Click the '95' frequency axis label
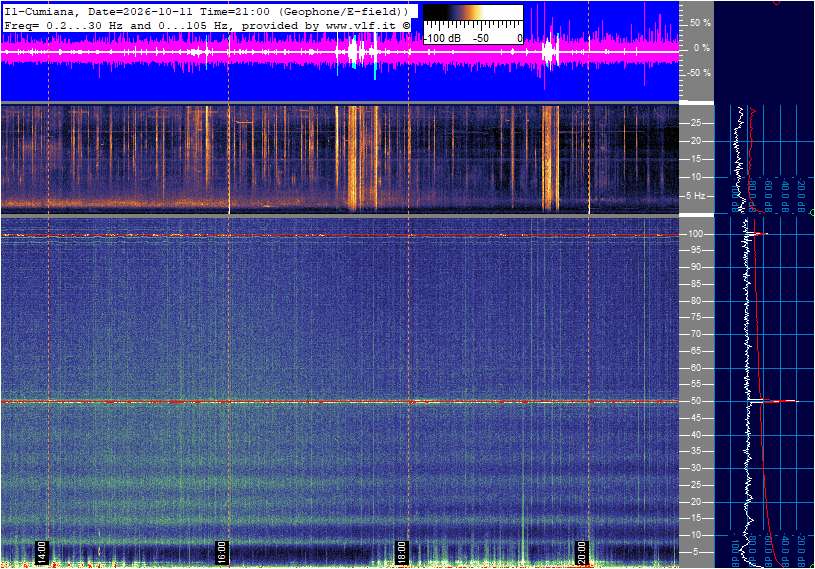The height and width of the screenshot is (569, 815). 695,250
